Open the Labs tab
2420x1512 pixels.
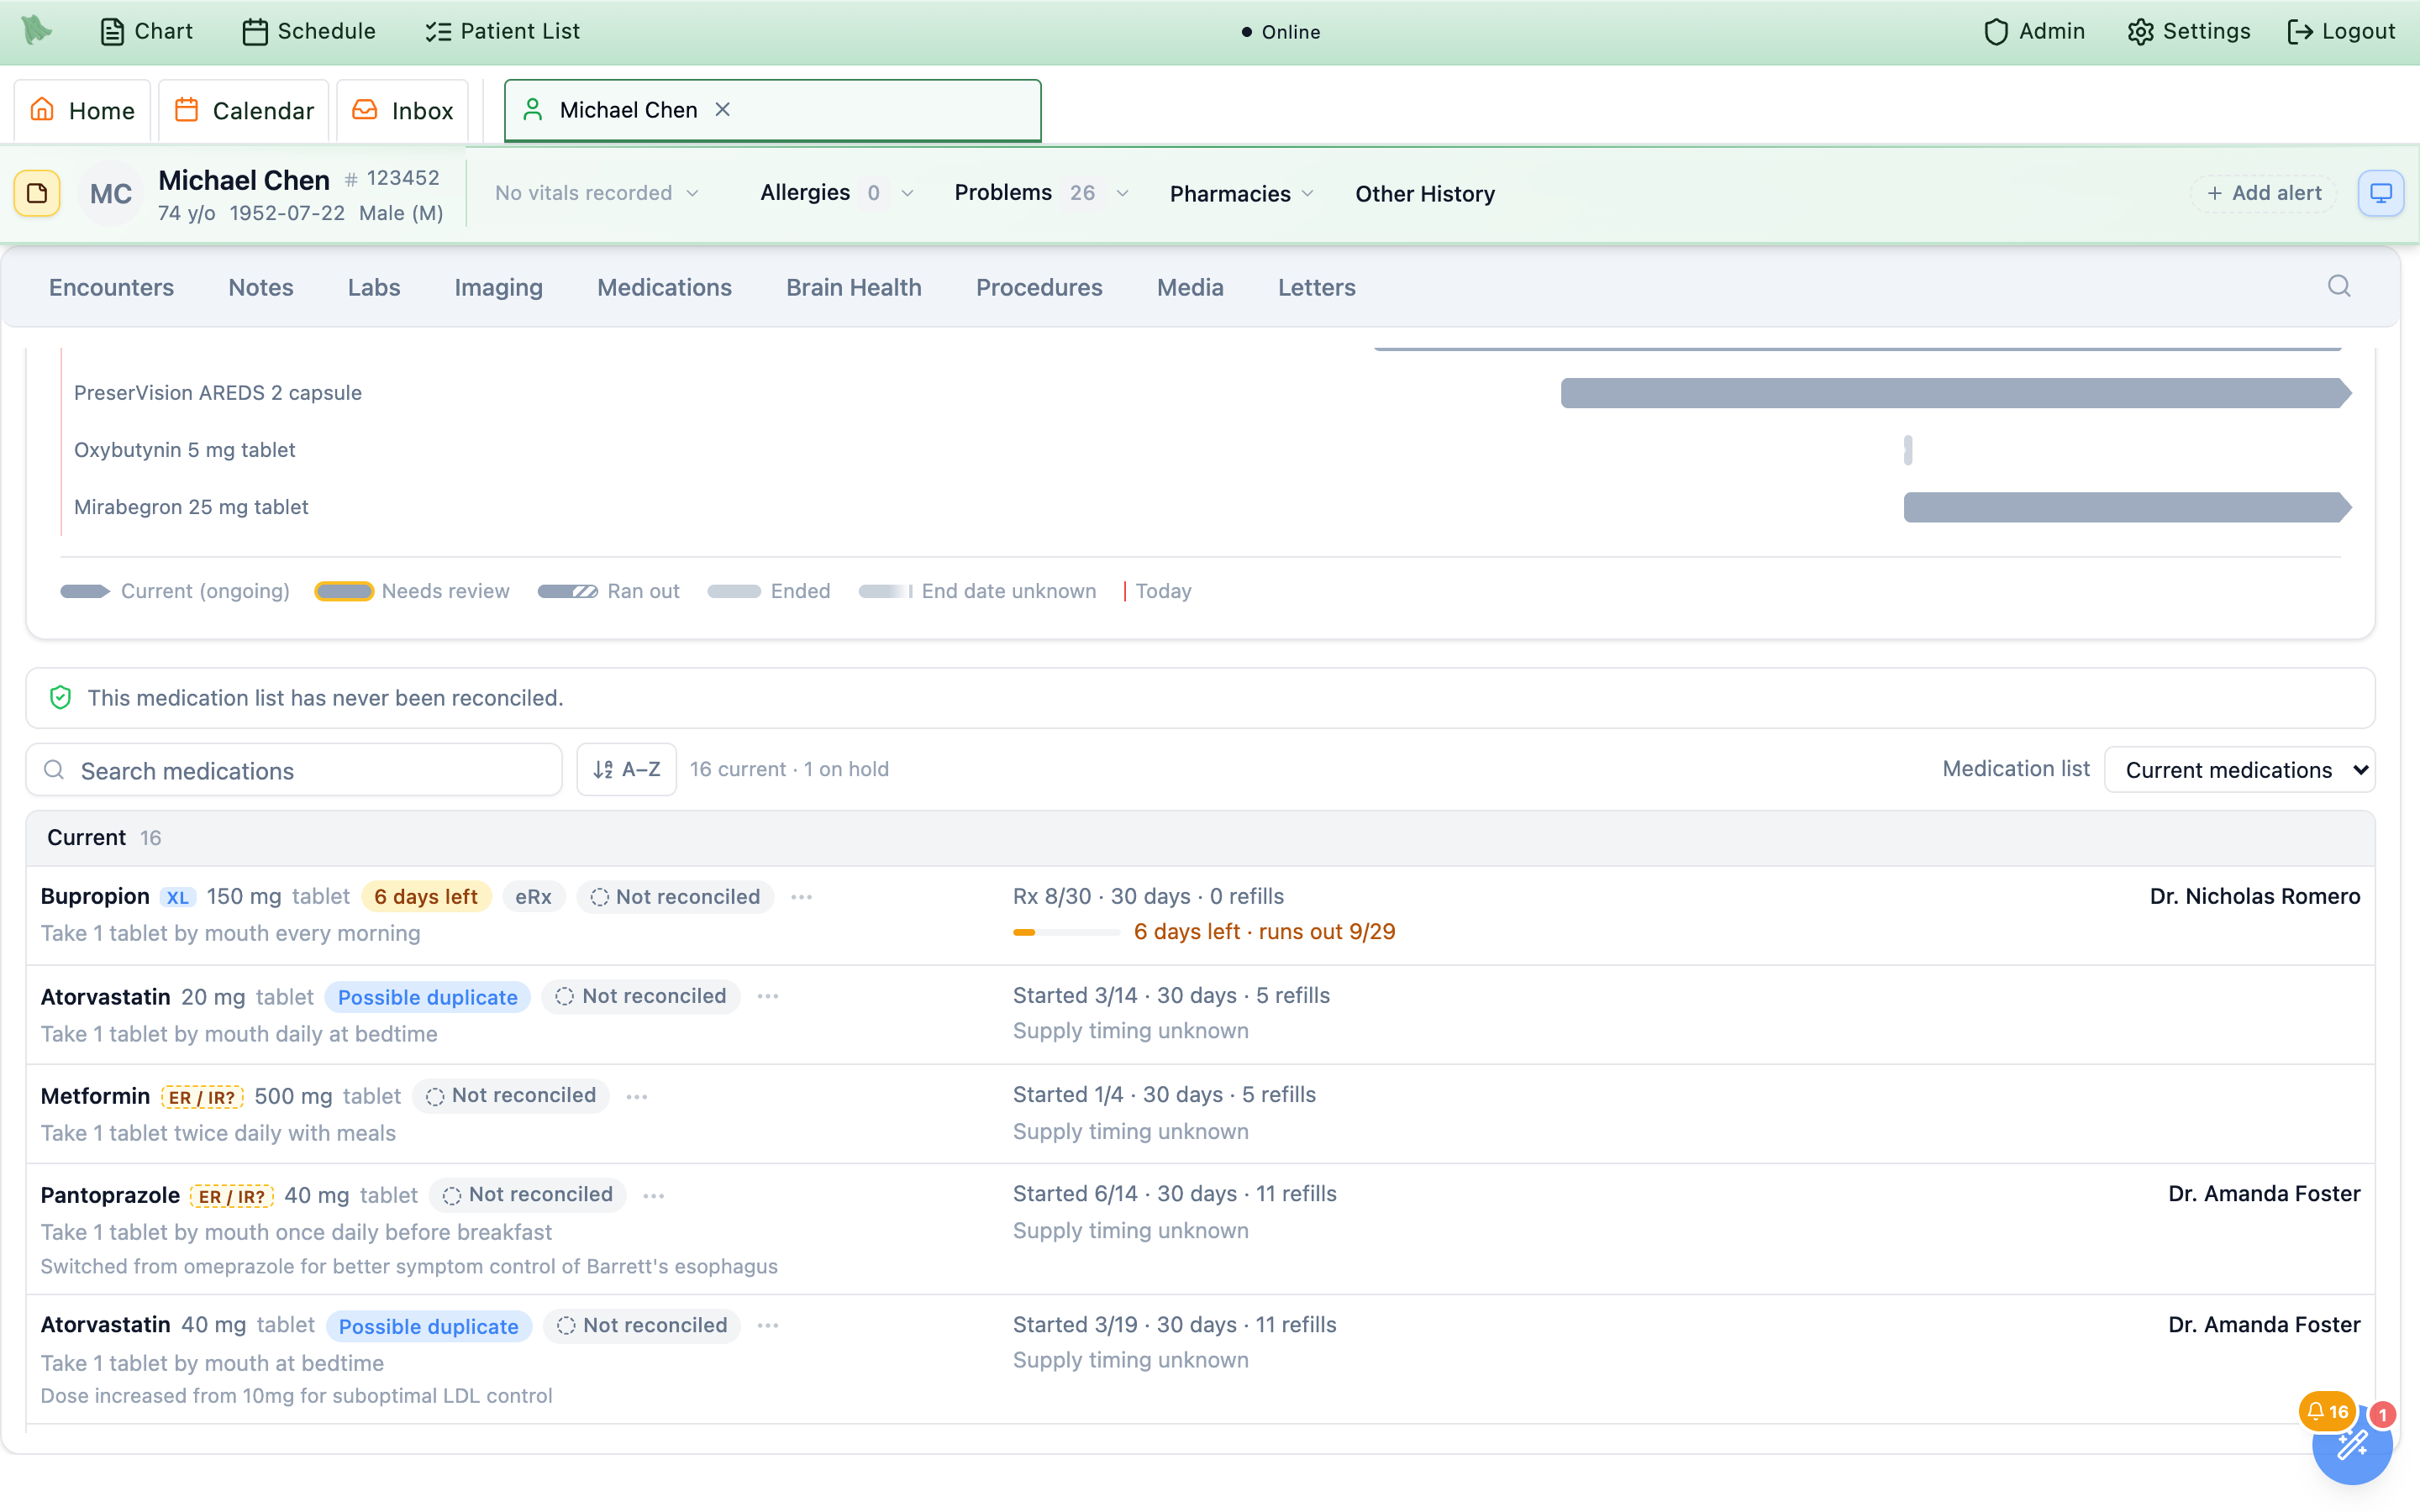pos(374,287)
